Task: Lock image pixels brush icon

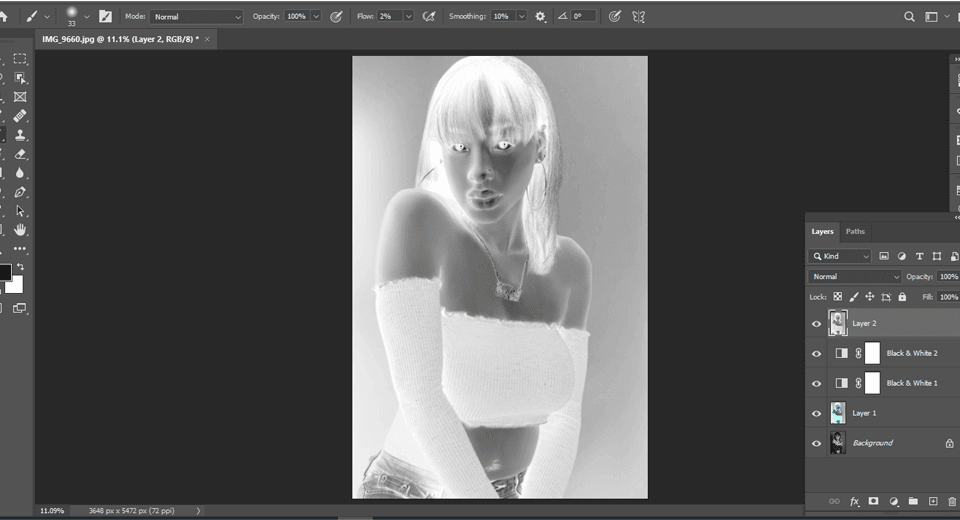Action: pyautogui.click(x=853, y=297)
